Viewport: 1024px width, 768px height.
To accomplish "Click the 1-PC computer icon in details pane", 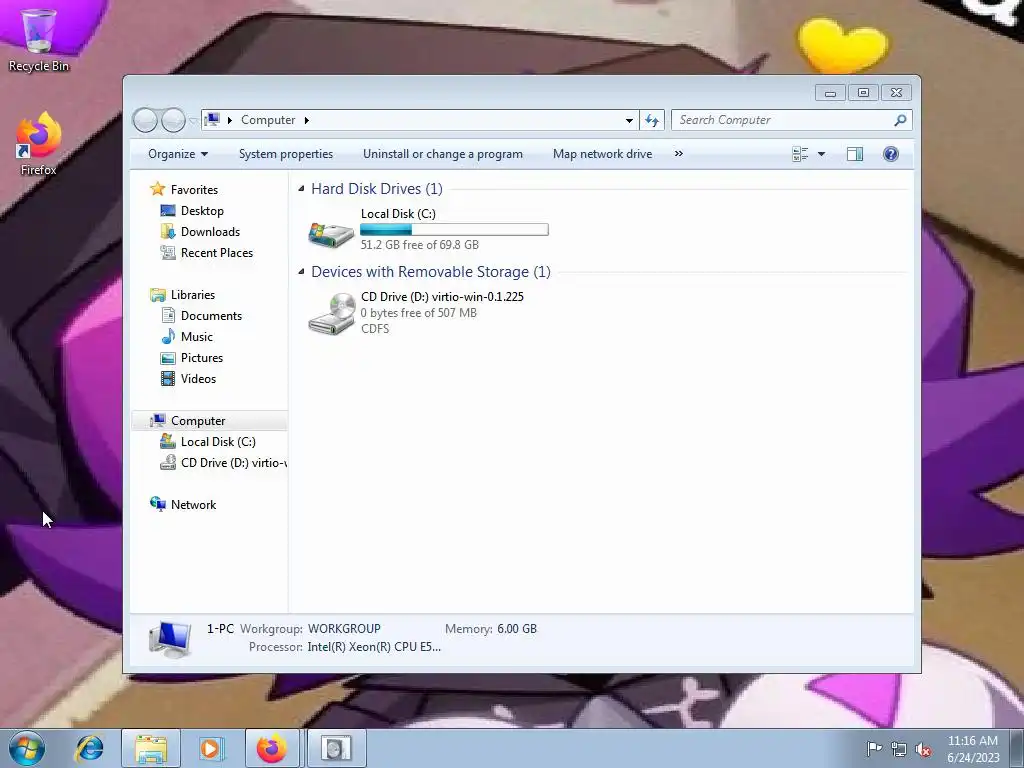I will [170, 639].
